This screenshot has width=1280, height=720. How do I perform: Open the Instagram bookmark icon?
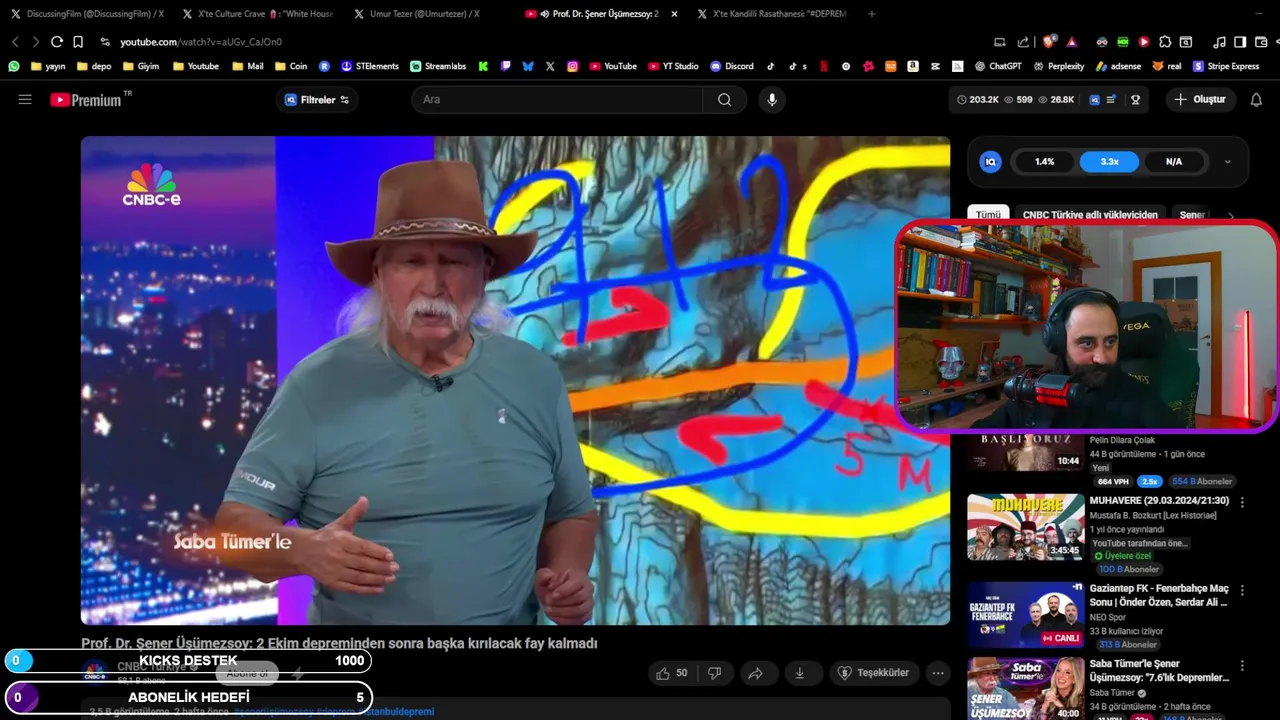(x=572, y=66)
